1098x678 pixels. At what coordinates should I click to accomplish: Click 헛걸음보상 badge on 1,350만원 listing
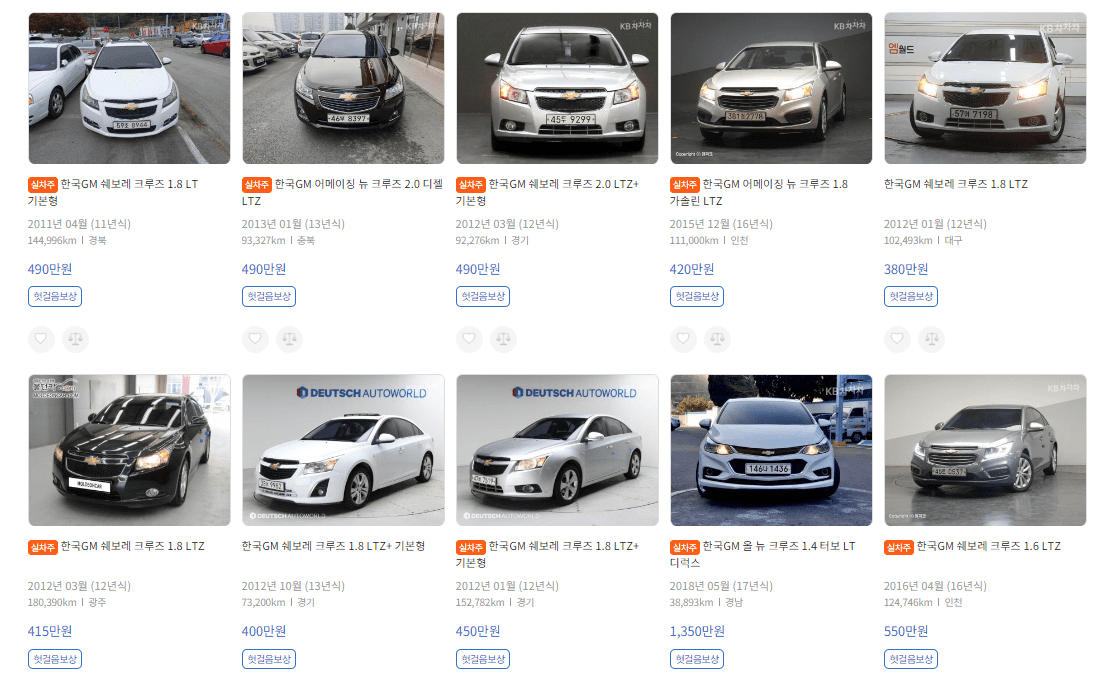coord(697,659)
